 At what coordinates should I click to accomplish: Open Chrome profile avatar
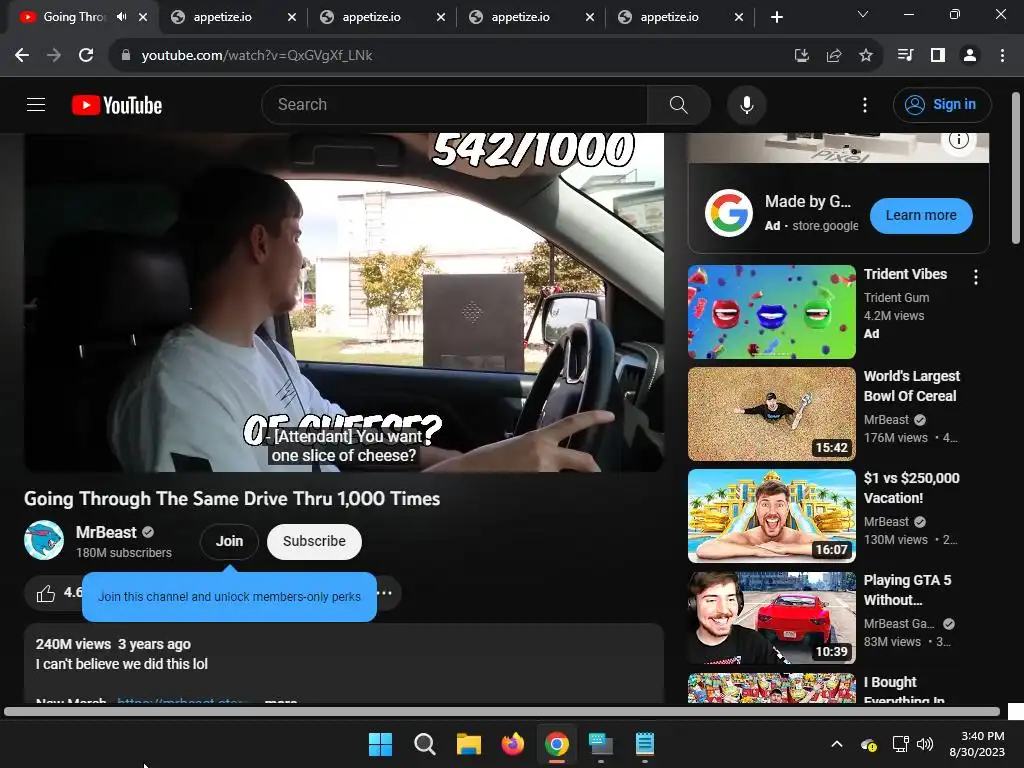point(970,56)
